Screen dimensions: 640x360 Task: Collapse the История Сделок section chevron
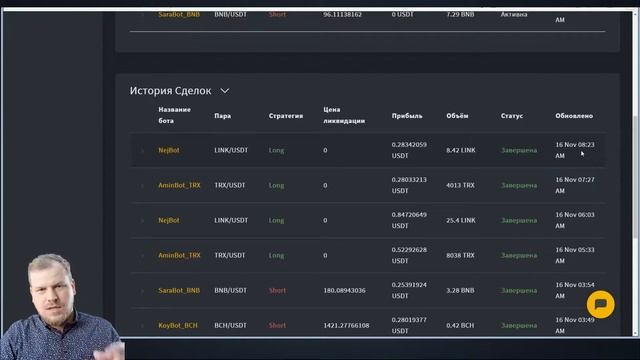(x=225, y=91)
